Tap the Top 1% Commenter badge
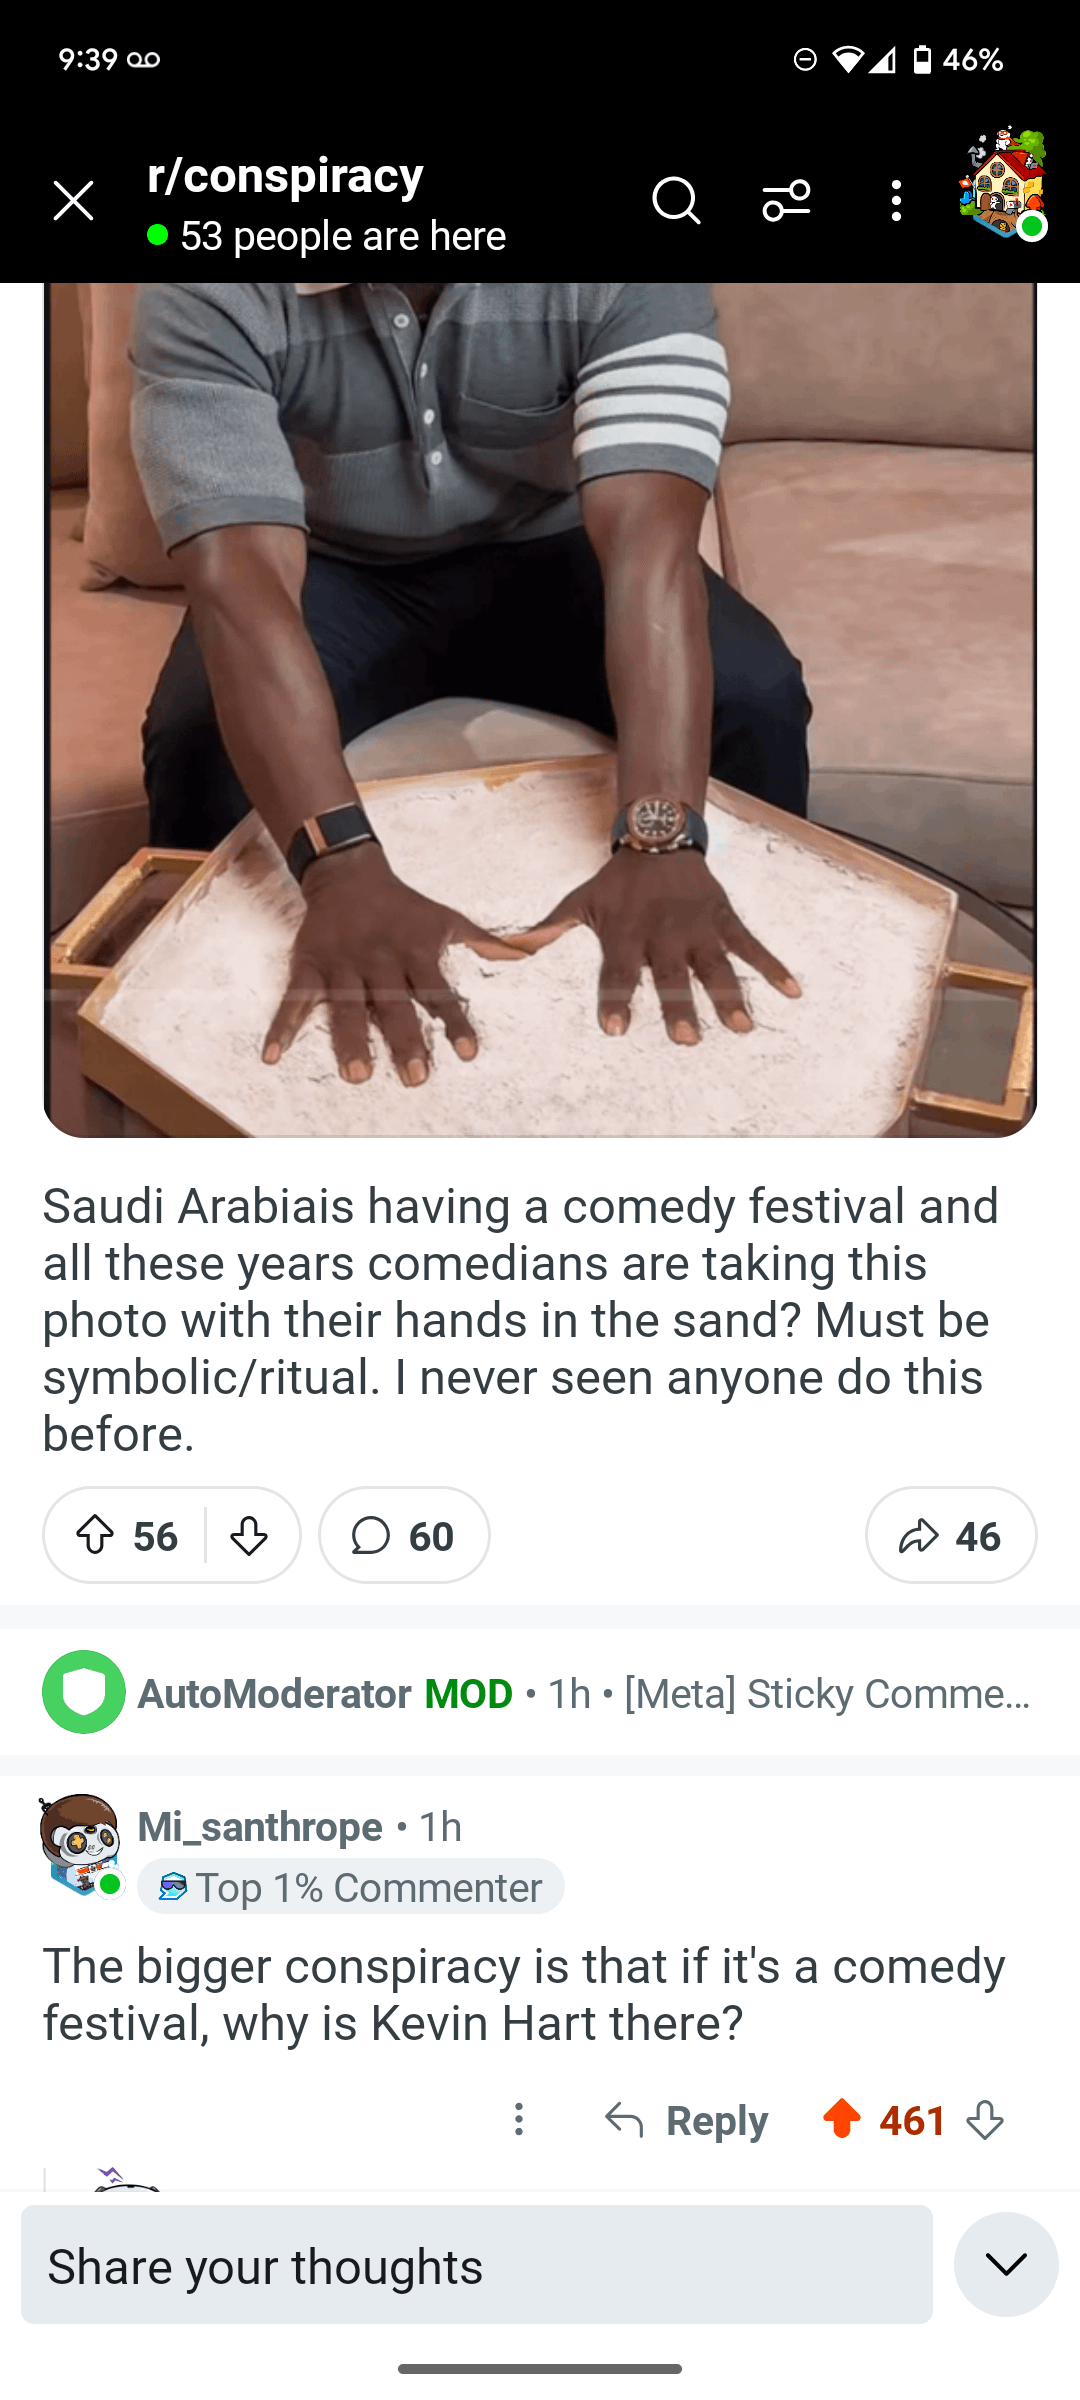 (351, 1887)
